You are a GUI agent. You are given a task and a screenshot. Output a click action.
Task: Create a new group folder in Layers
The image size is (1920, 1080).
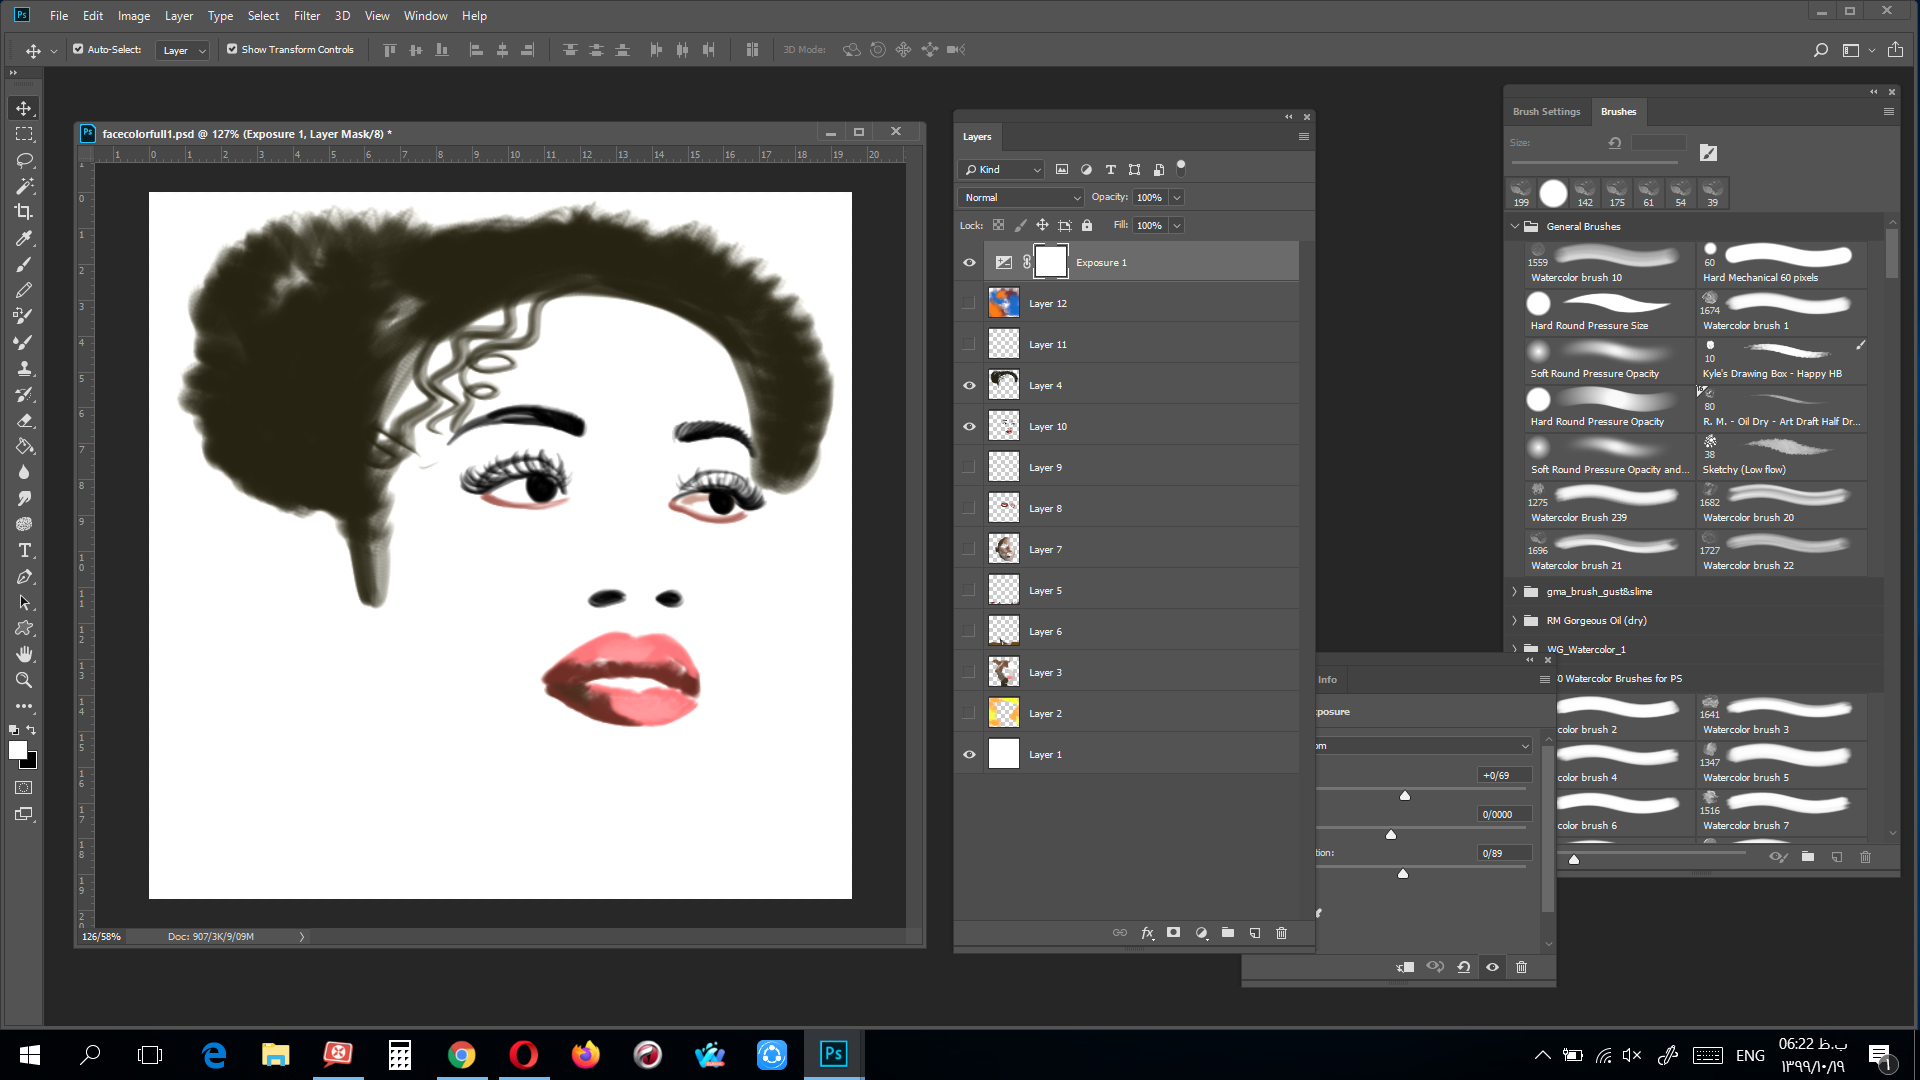coord(1228,933)
